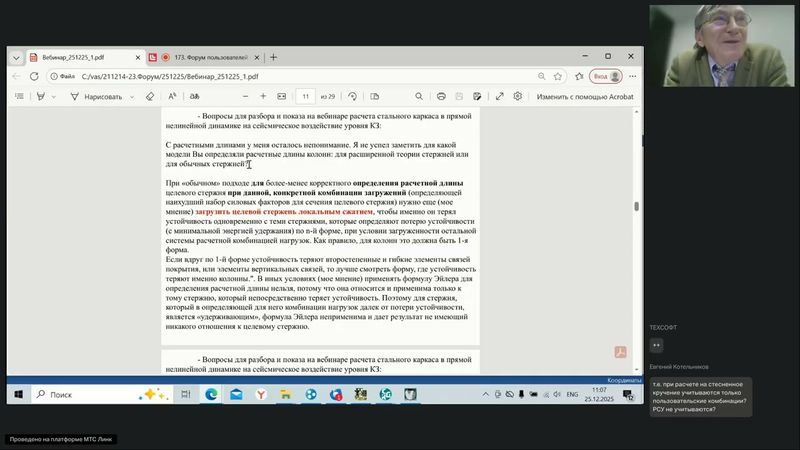Click the ТЕХСОФТ chat avatar icon
The width and height of the screenshot is (800, 450).
point(656,345)
